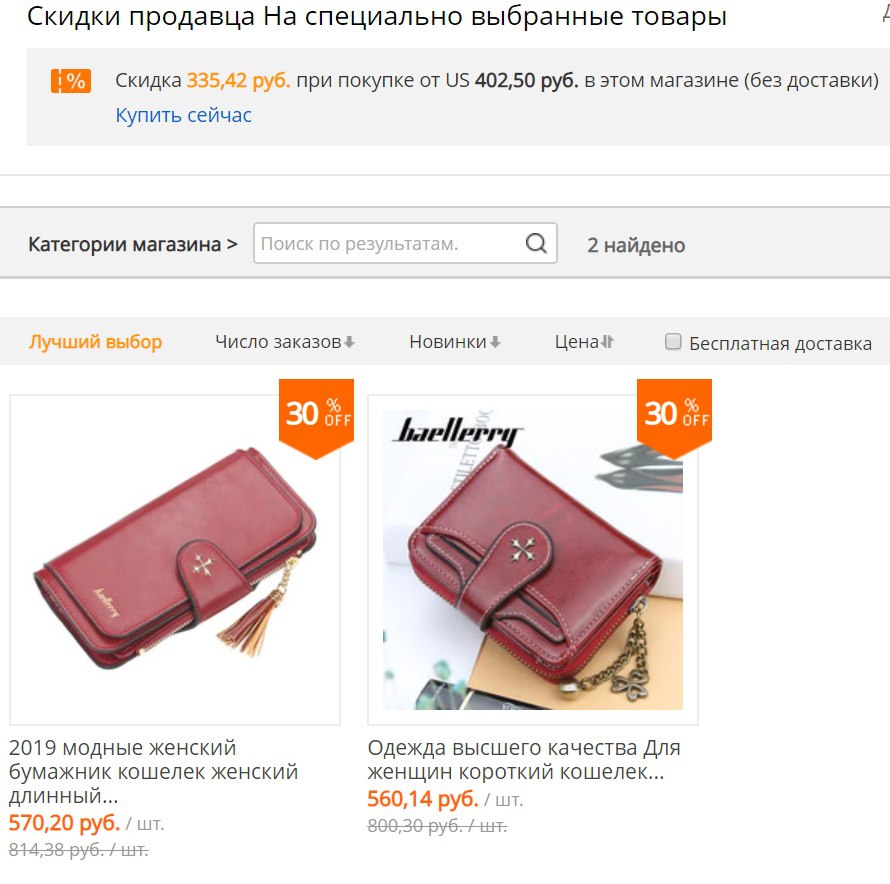Click the Число заказов sort arrow
Image resolution: width=890 pixels, height=884 pixels.
tap(349, 342)
